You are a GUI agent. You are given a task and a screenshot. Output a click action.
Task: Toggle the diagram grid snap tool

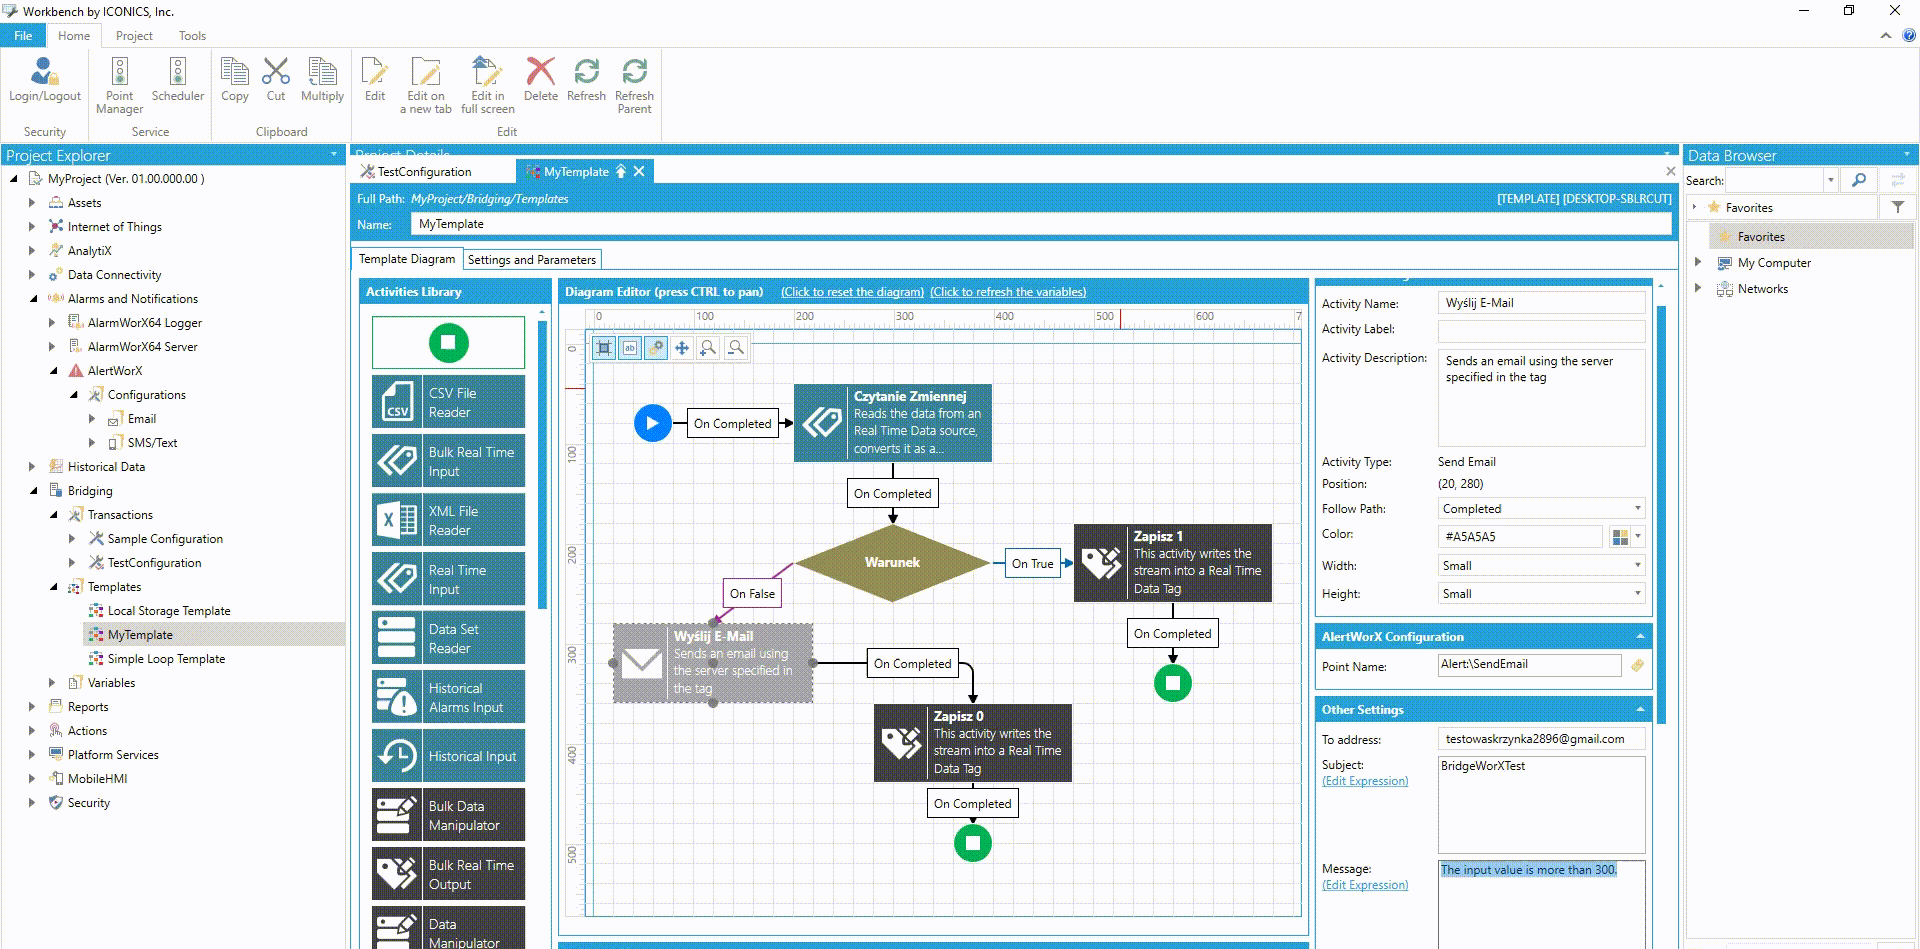coord(604,348)
